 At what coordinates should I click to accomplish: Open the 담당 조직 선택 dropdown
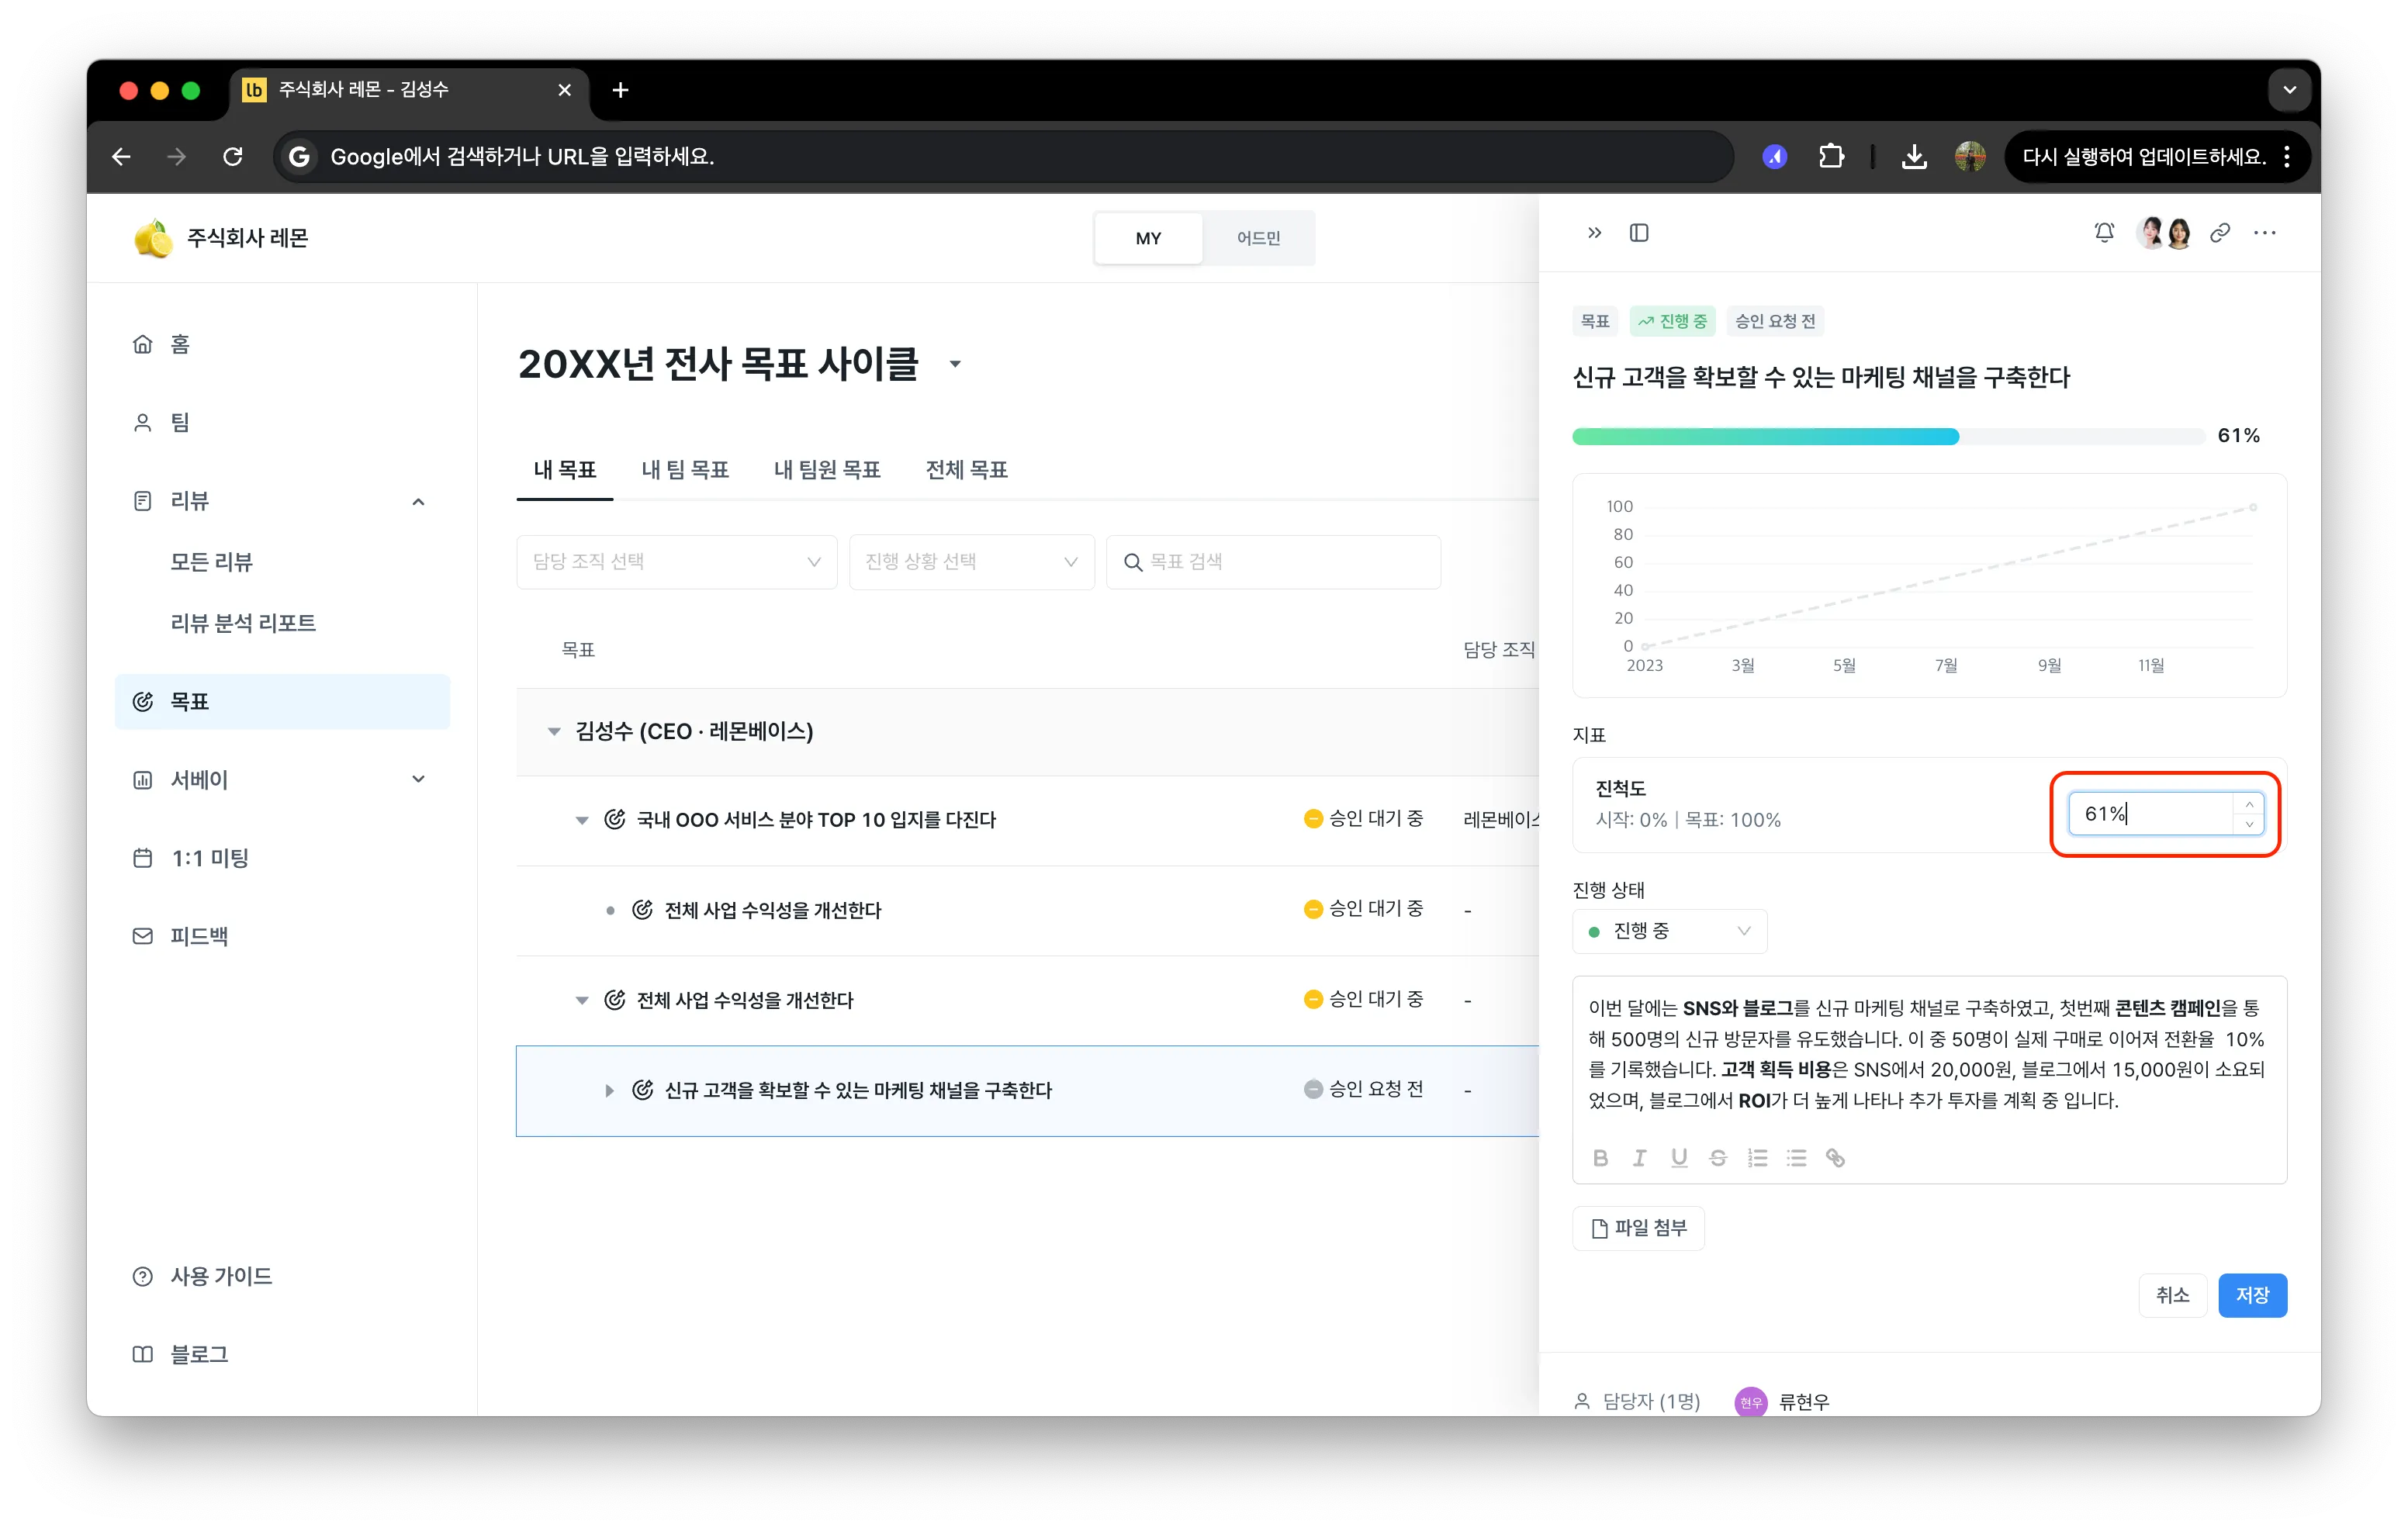point(676,562)
